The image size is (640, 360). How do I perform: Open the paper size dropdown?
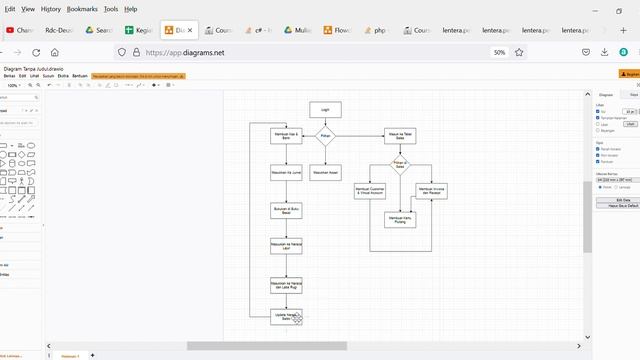618,180
